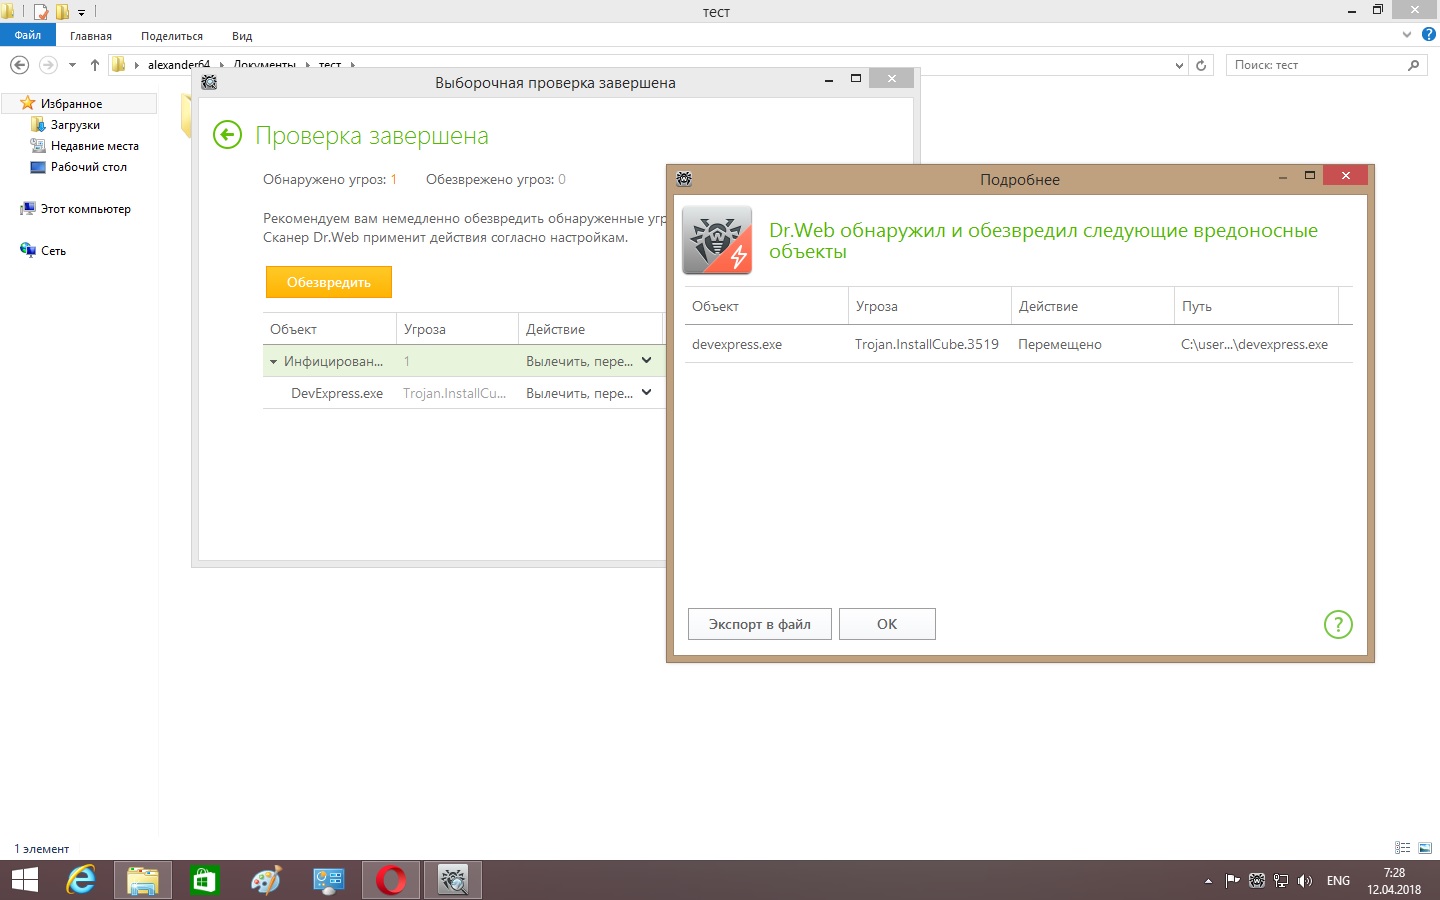Open Internet Explorer from the taskbar
The width and height of the screenshot is (1440, 900).
[81, 880]
